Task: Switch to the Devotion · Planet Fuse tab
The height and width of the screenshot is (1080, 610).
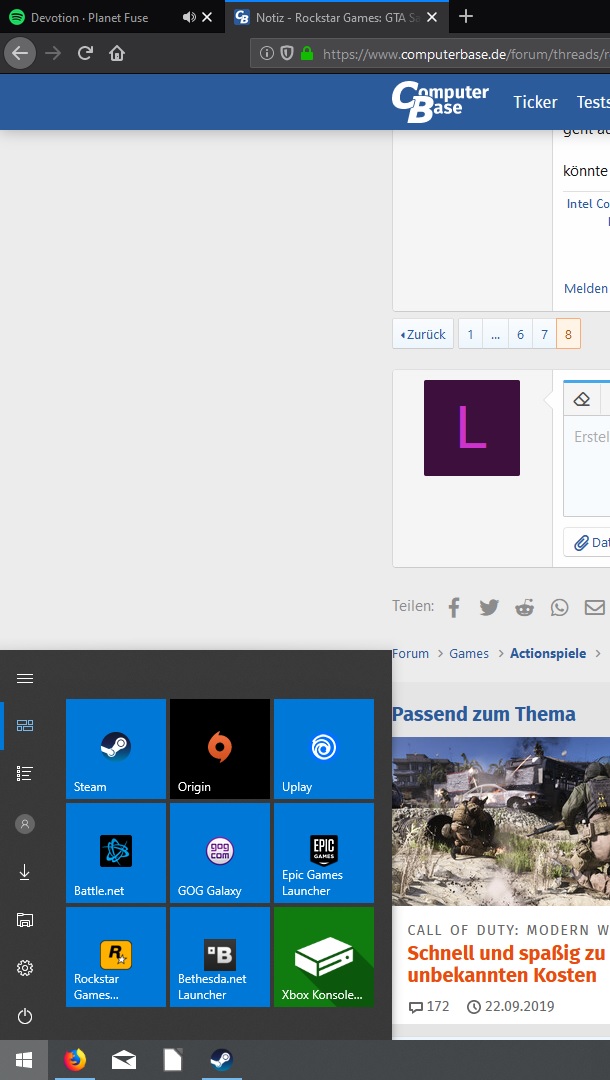Action: 90,17
